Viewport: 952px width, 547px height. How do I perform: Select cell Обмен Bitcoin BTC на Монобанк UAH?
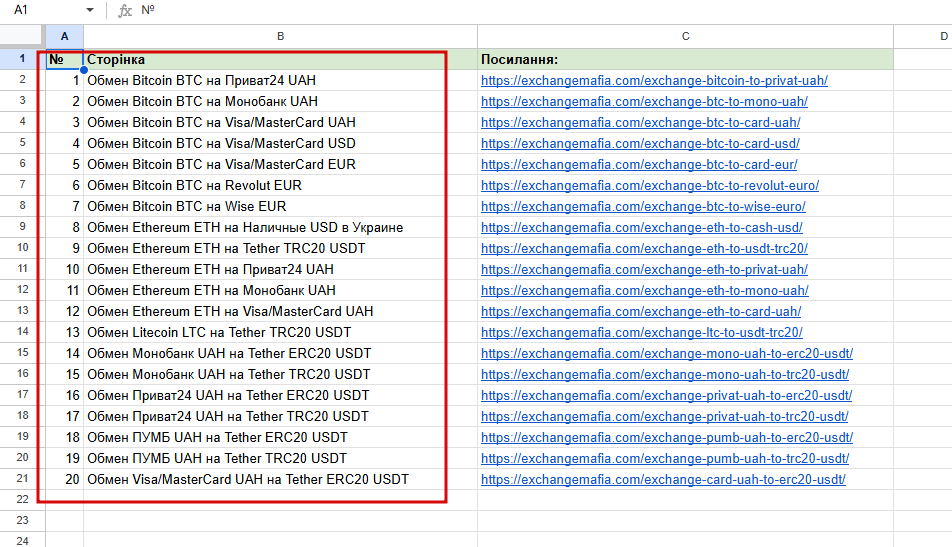coord(280,101)
